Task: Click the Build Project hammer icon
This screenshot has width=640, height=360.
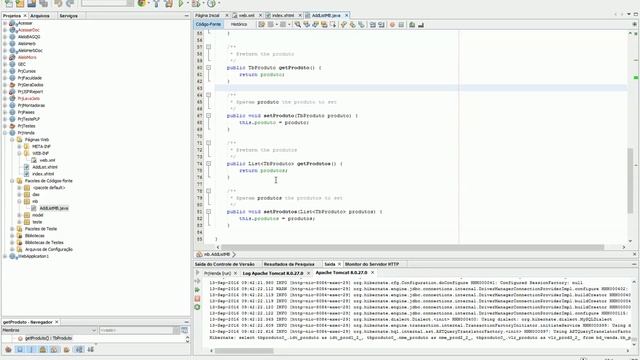Action: click(156, 3)
